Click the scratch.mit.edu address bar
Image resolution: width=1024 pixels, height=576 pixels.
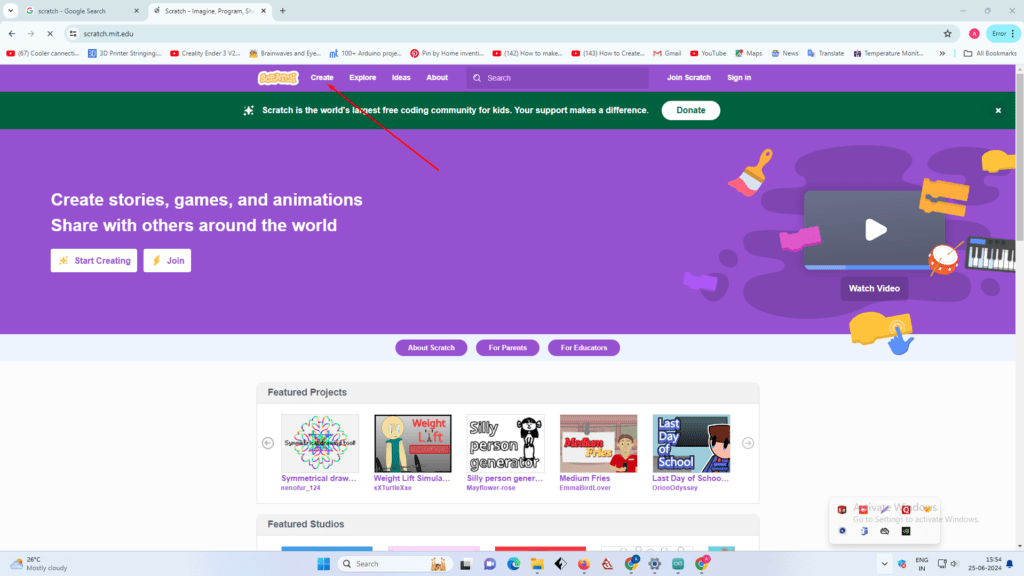click(x=513, y=33)
